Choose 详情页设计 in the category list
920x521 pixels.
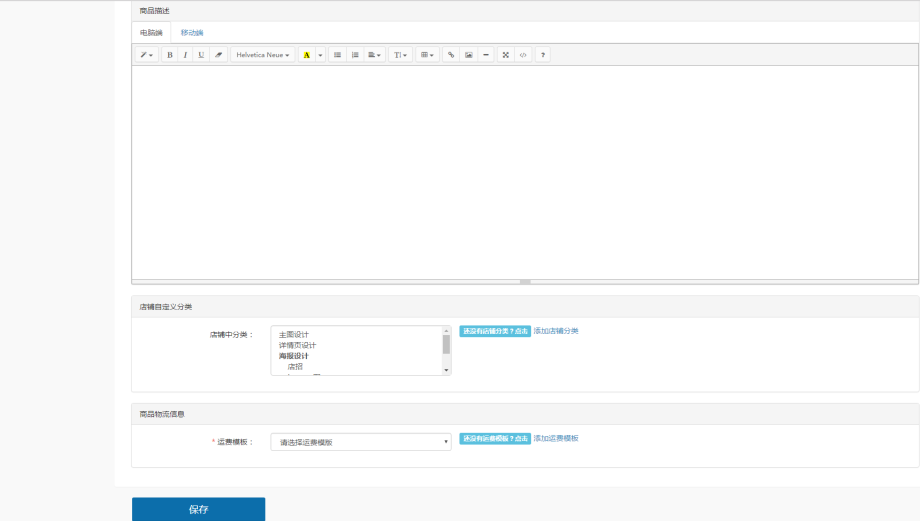297,345
